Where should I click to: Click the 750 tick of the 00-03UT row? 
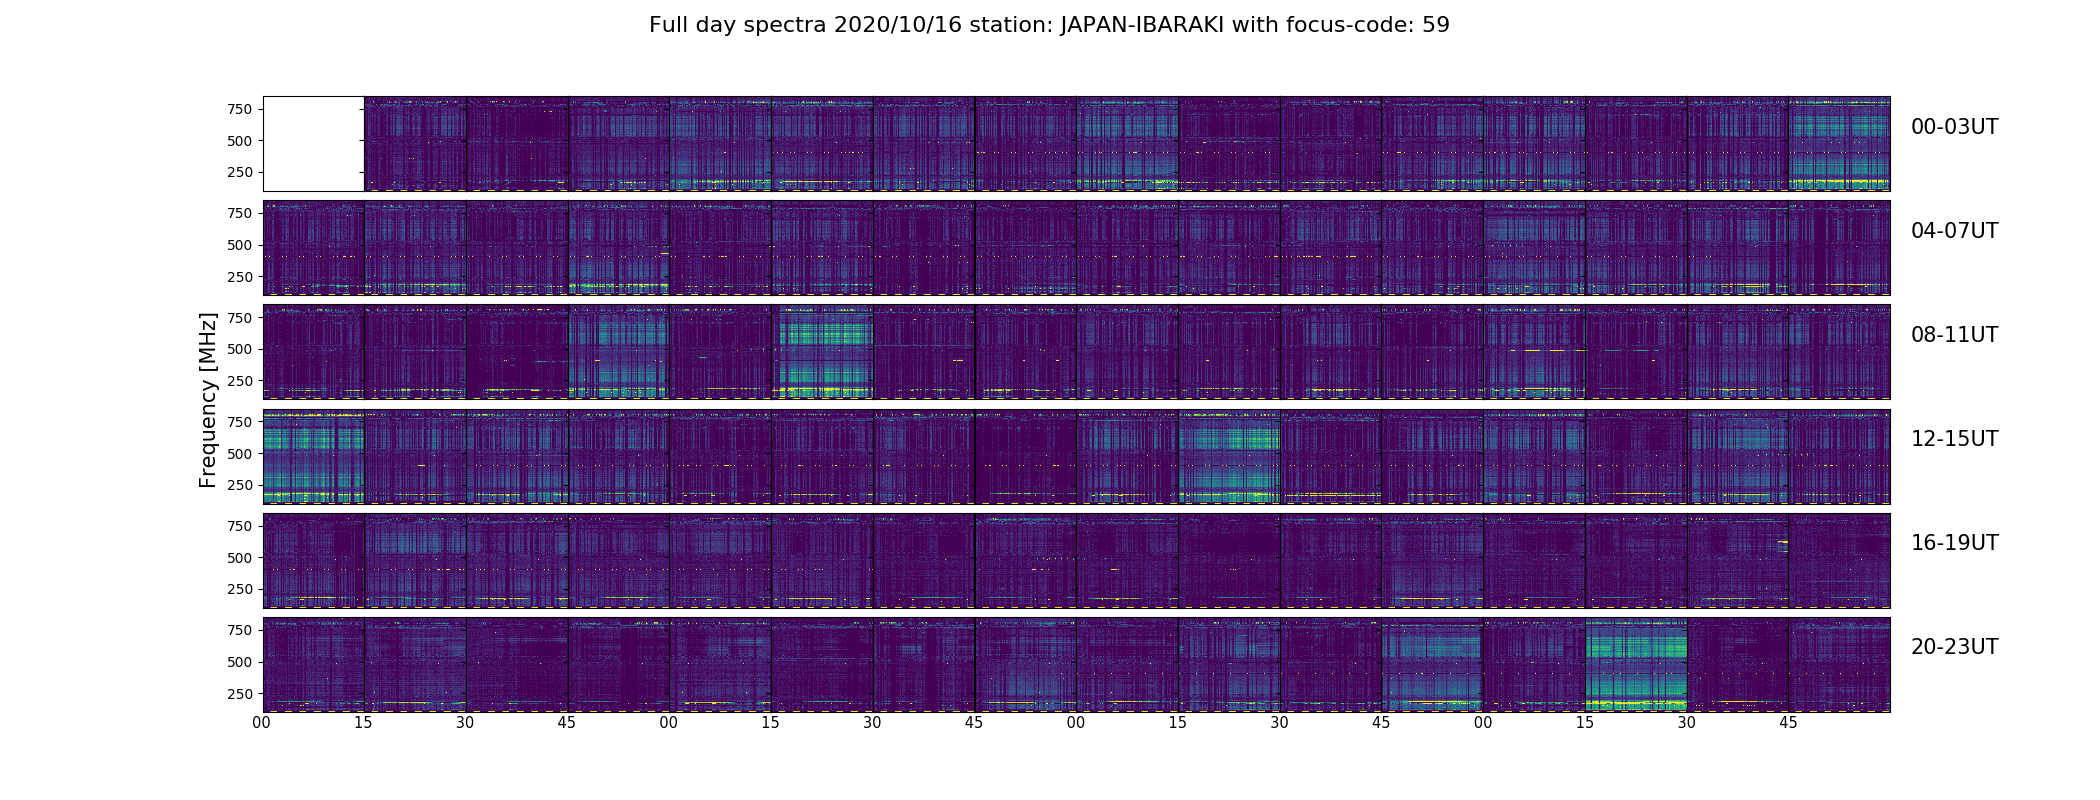click(239, 109)
